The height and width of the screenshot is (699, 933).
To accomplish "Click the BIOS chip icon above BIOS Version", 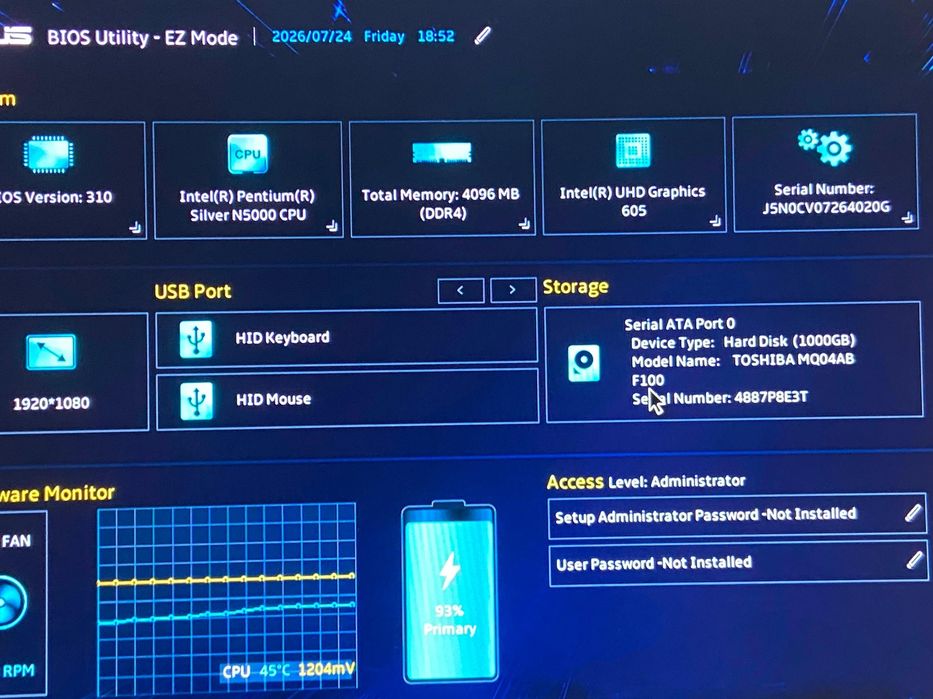I will 48,154.
